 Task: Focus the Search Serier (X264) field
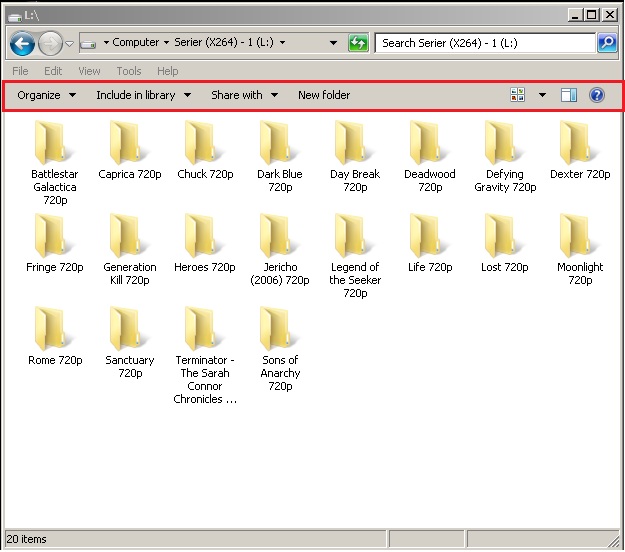click(485, 43)
